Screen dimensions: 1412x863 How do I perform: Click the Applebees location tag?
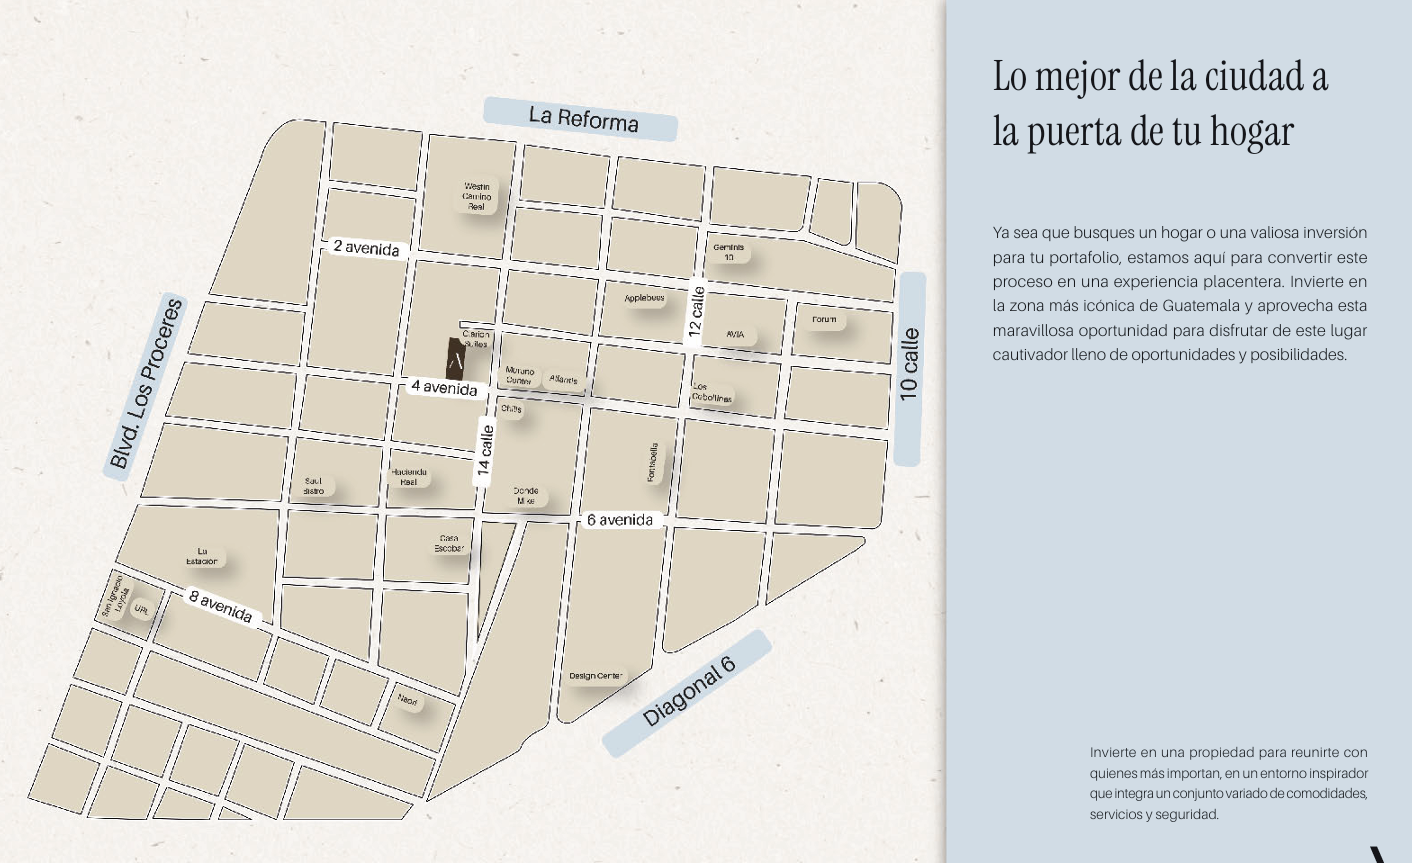click(644, 298)
